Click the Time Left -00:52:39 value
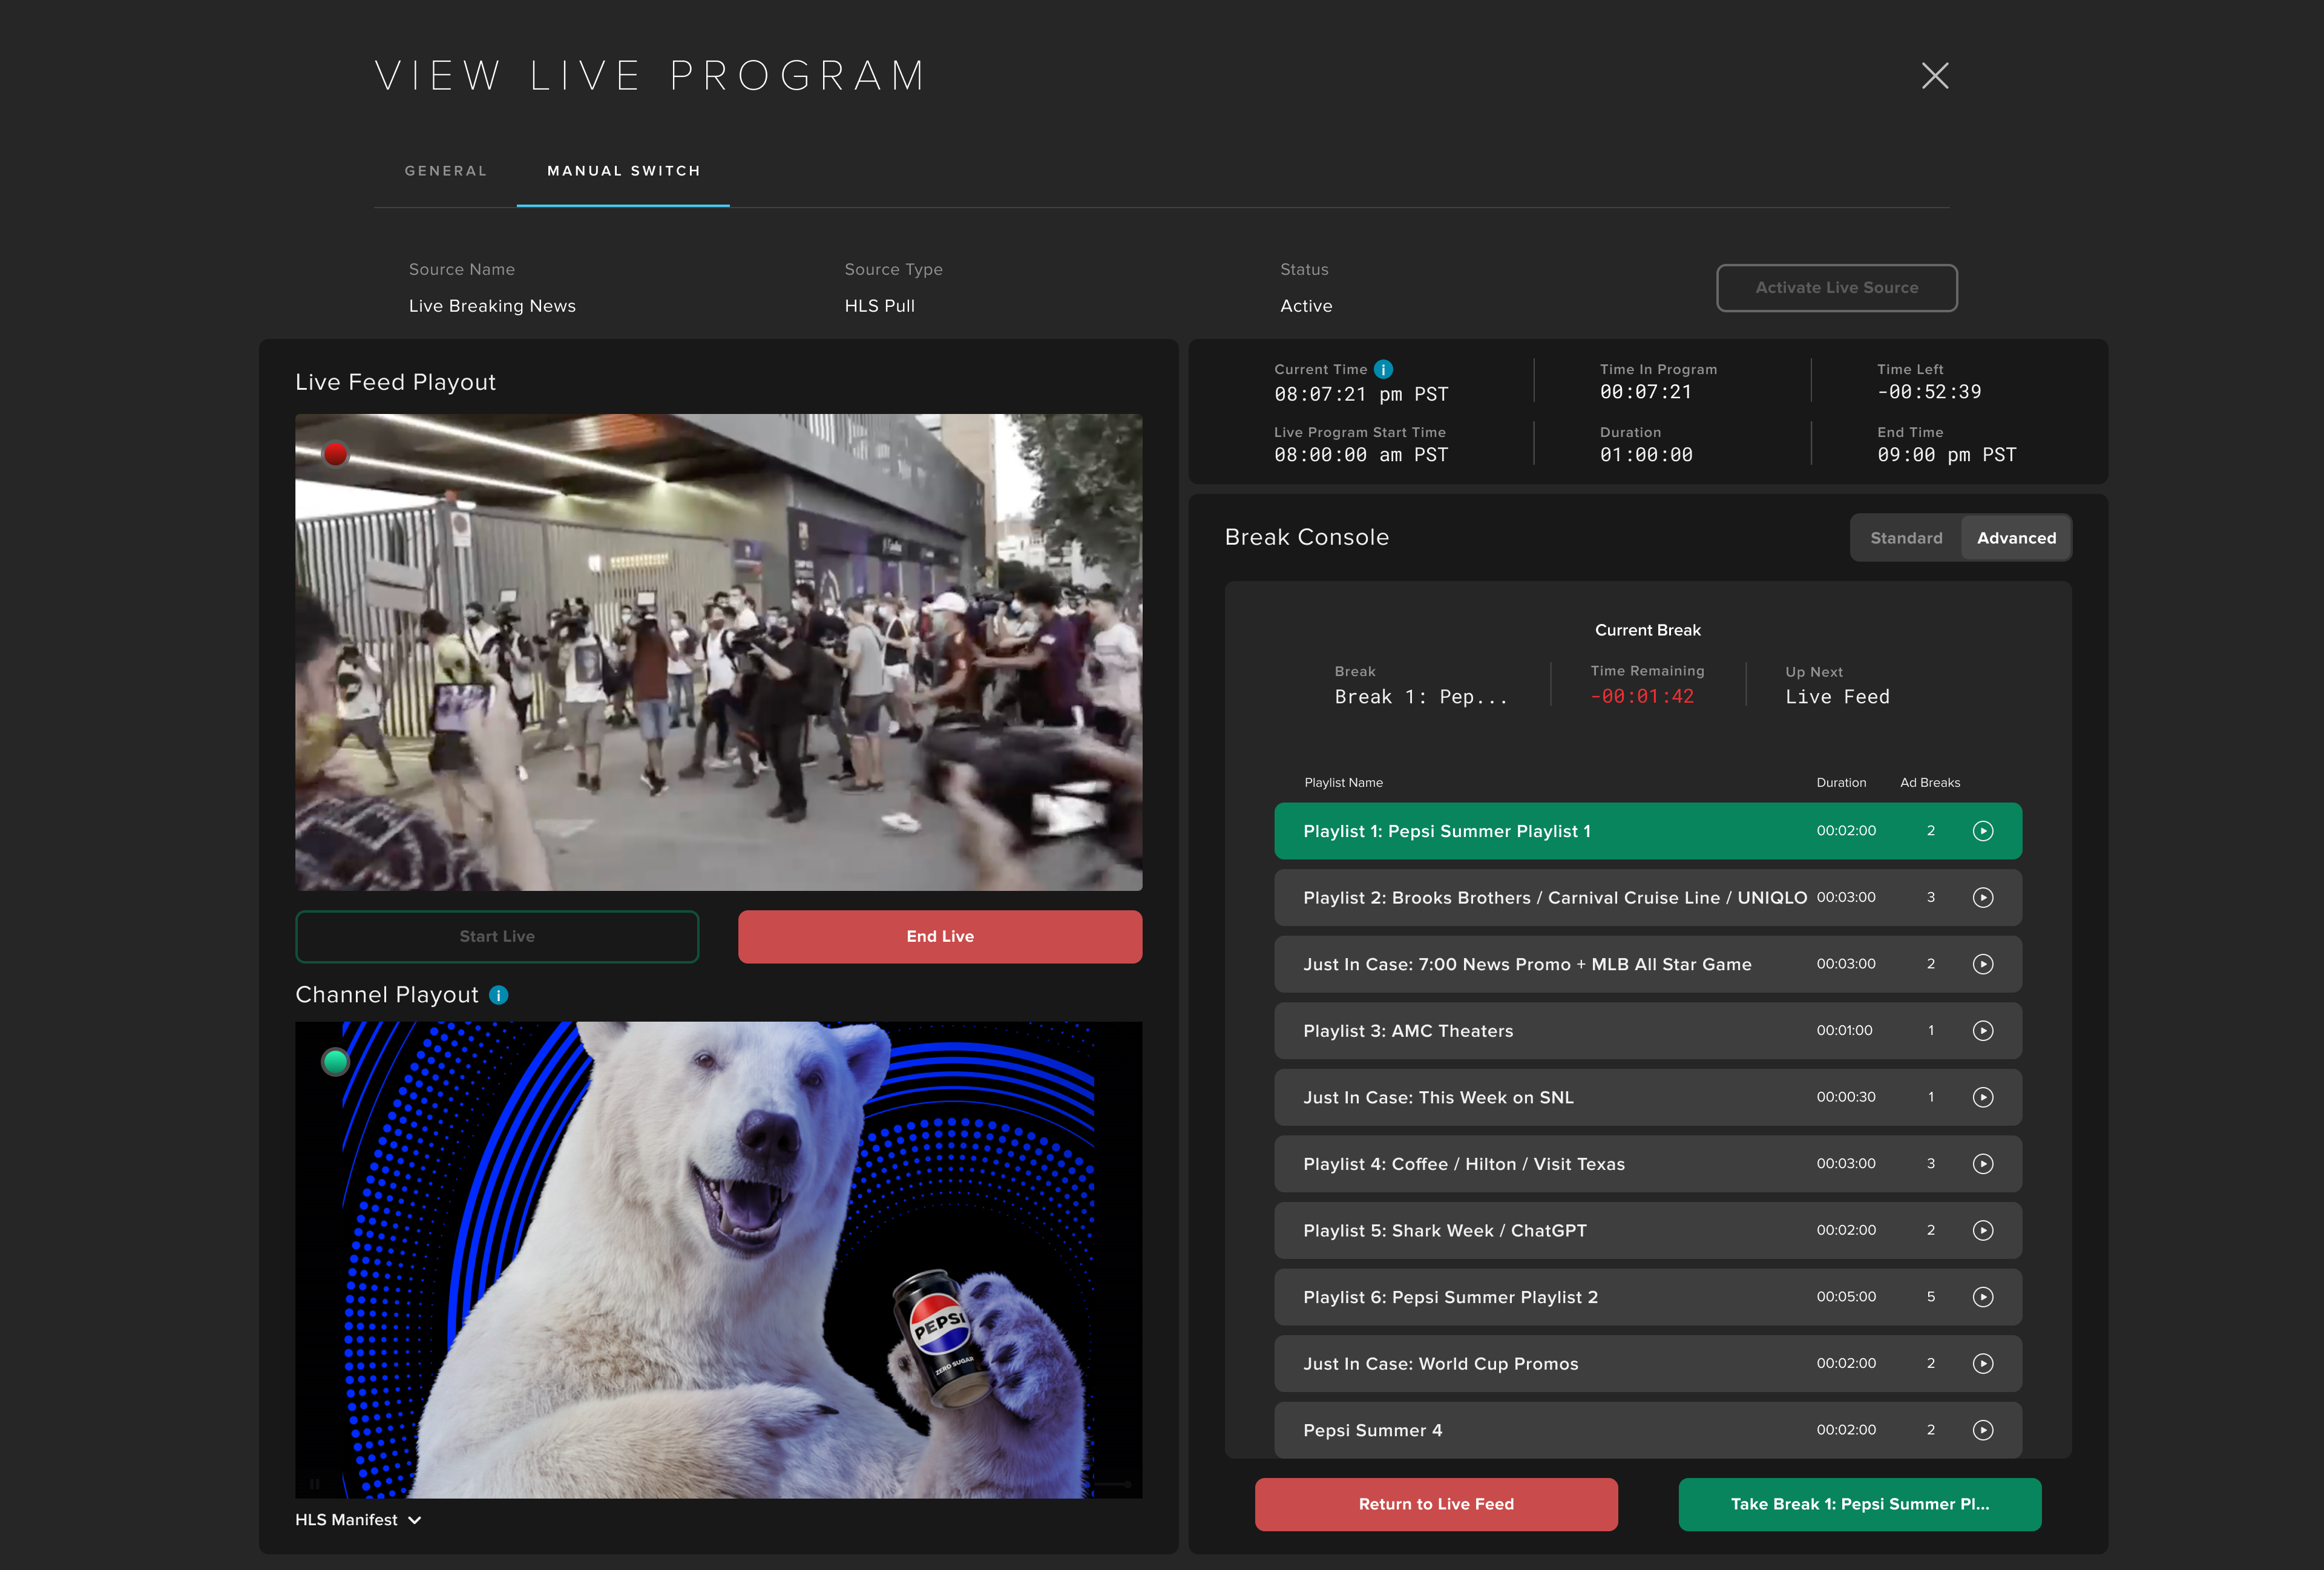This screenshot has height=1570, width=2324. coord(1929,392)
